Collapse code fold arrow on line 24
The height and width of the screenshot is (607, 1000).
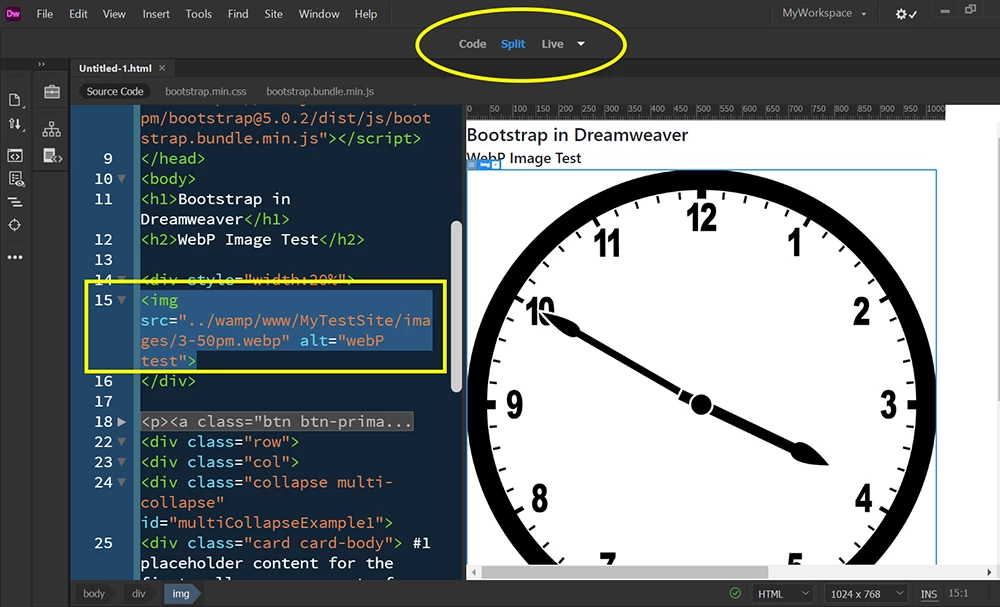pyautogui.click(x=121, y=482)
